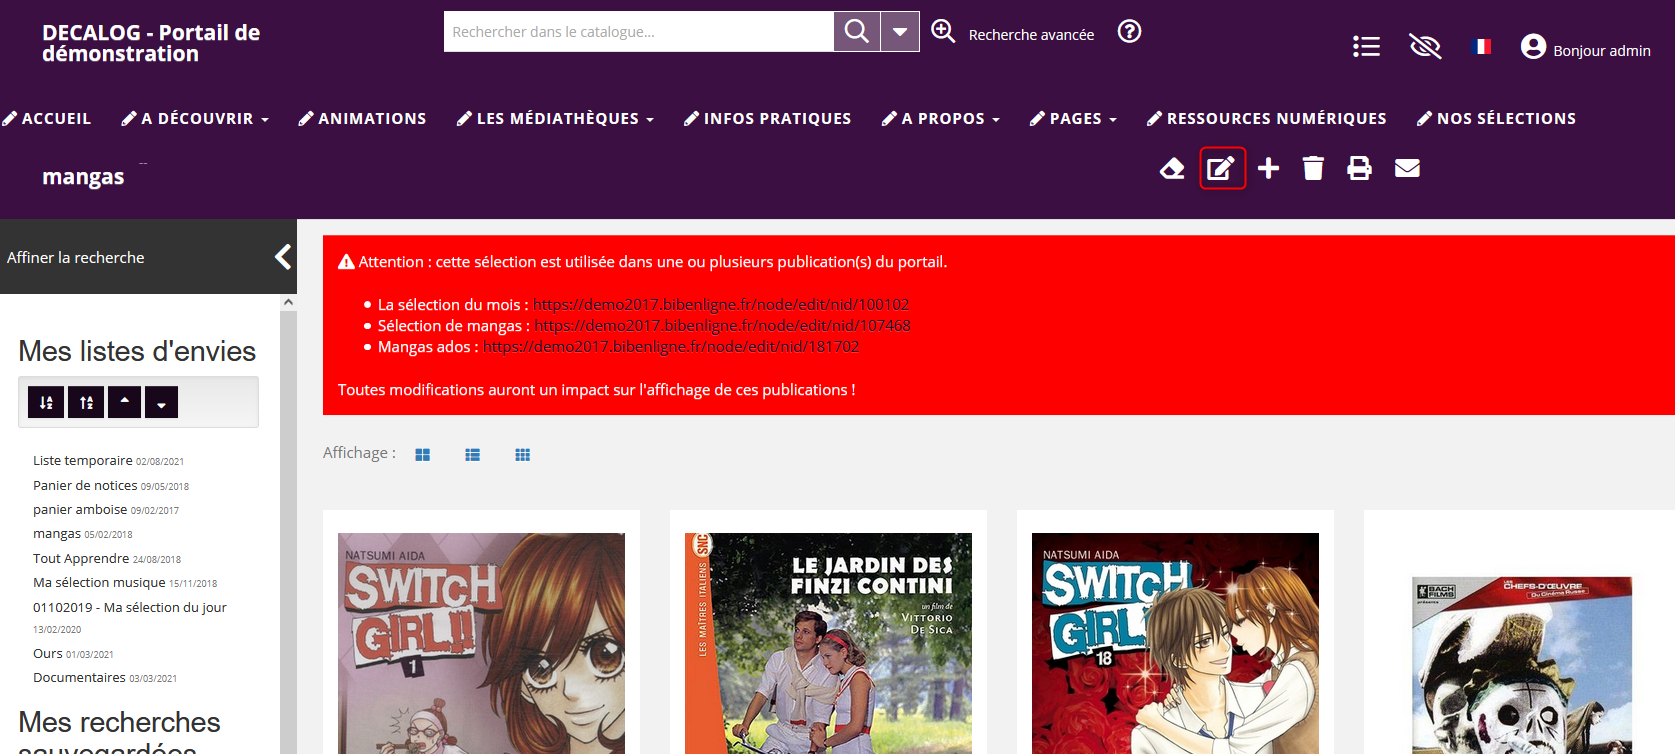Click the catalogue search magnifier button

[857, 31]
